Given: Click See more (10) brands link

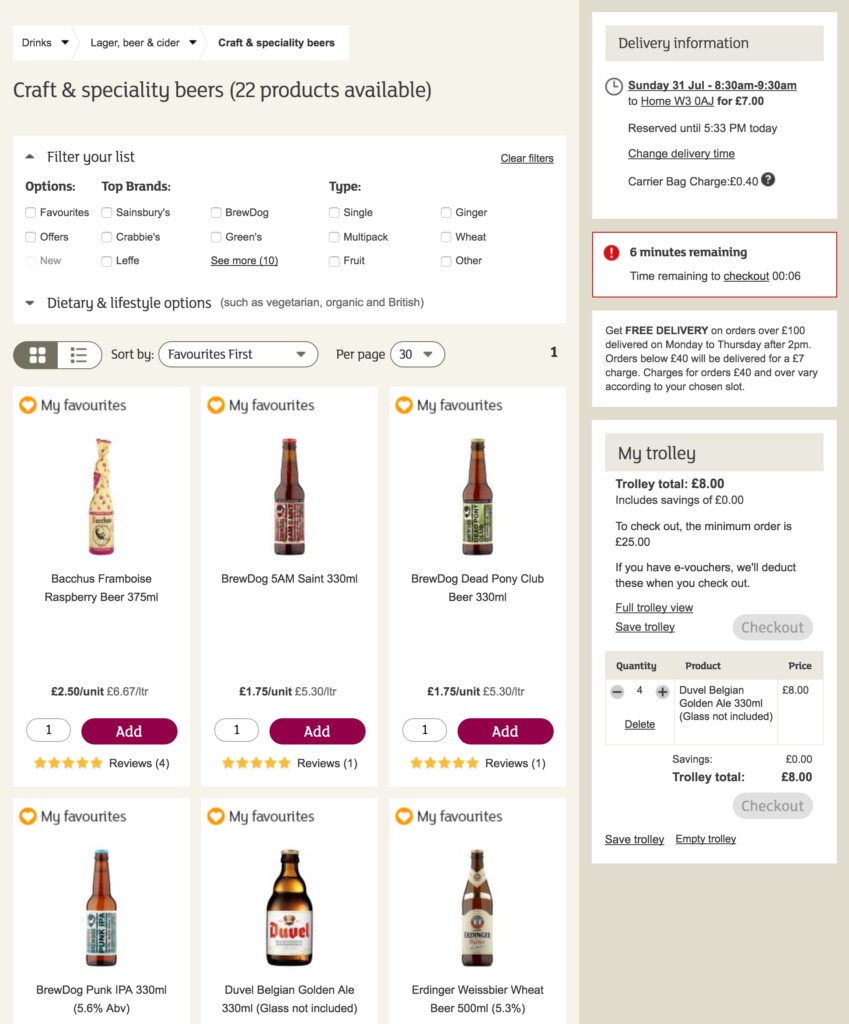Looking at the screenshot, I should point(244,261).
